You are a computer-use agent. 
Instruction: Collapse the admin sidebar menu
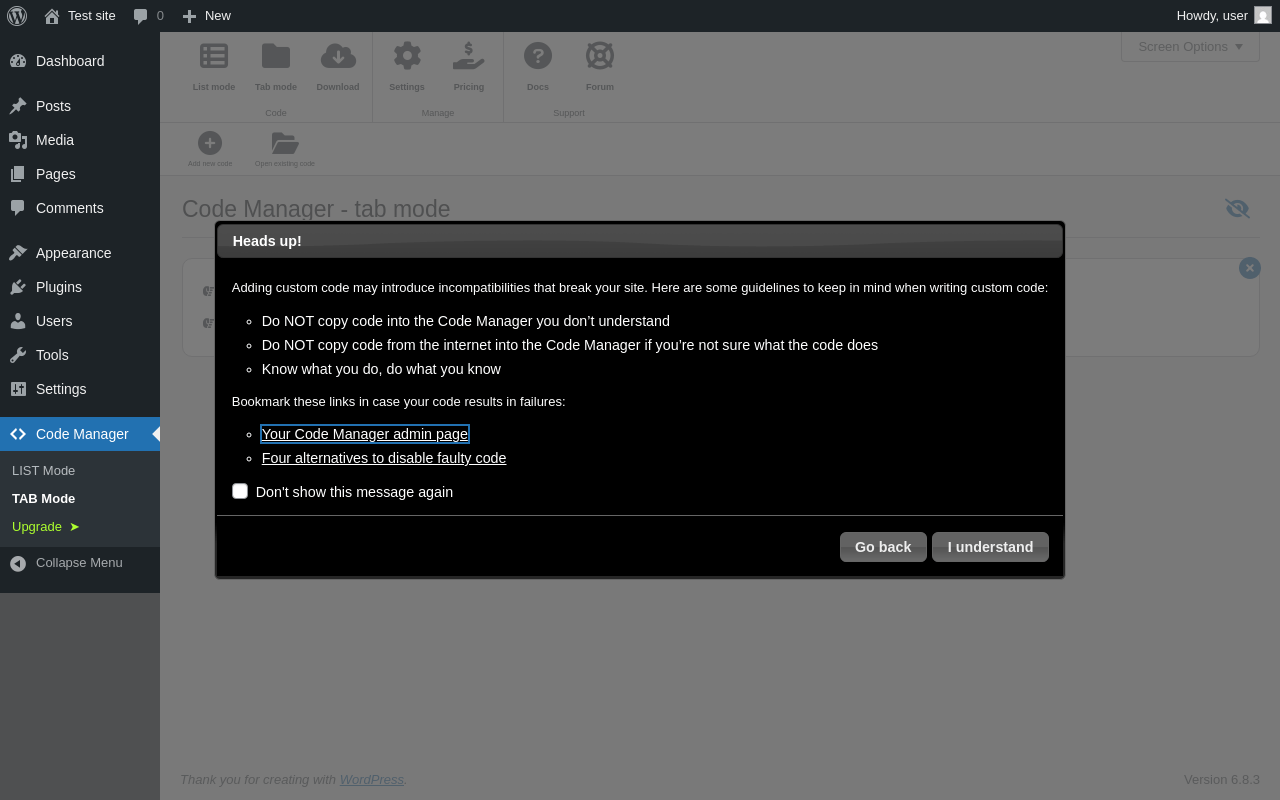click(x=80, y=563)
